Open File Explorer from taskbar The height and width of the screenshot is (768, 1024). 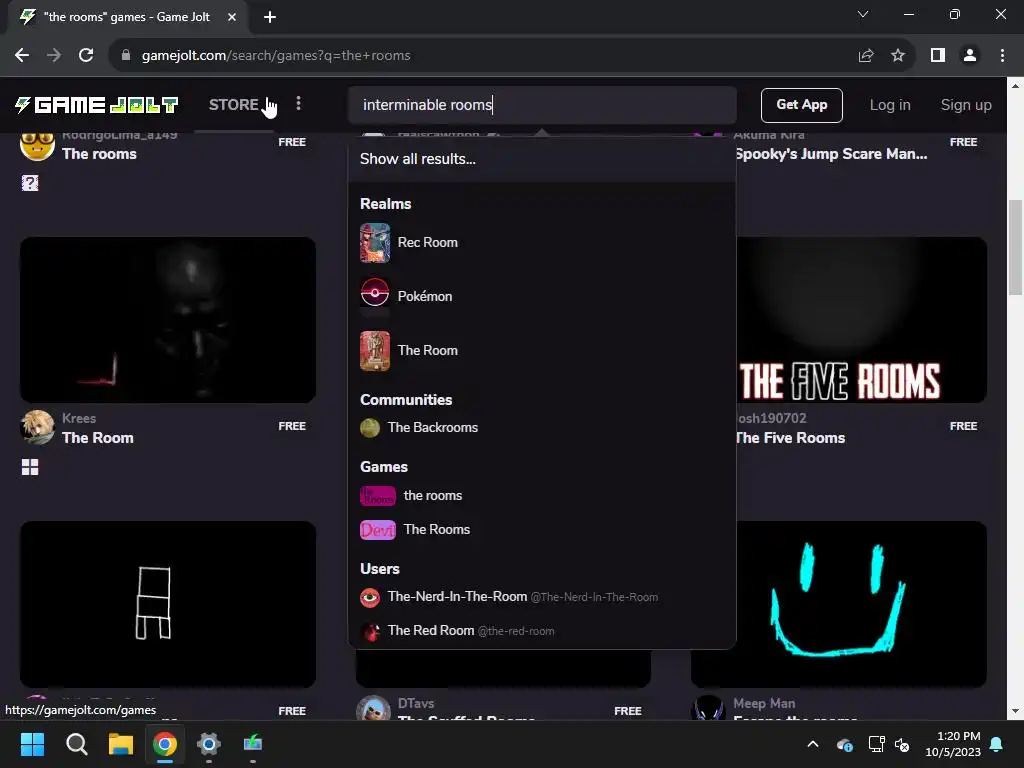click(121, 744)
